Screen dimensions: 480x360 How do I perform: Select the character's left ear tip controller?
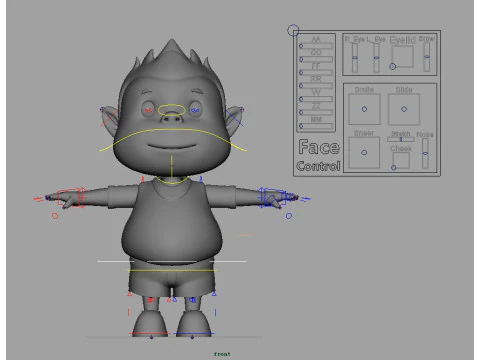[x=242, y=109]
